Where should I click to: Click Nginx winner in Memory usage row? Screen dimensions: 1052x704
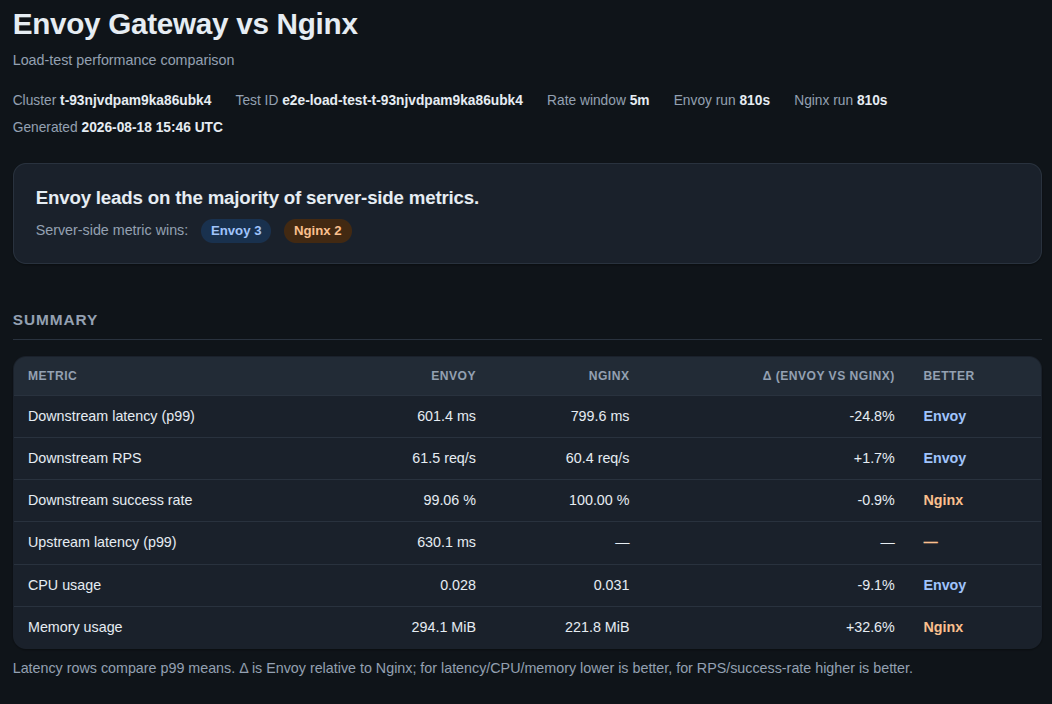coord(943,627)
